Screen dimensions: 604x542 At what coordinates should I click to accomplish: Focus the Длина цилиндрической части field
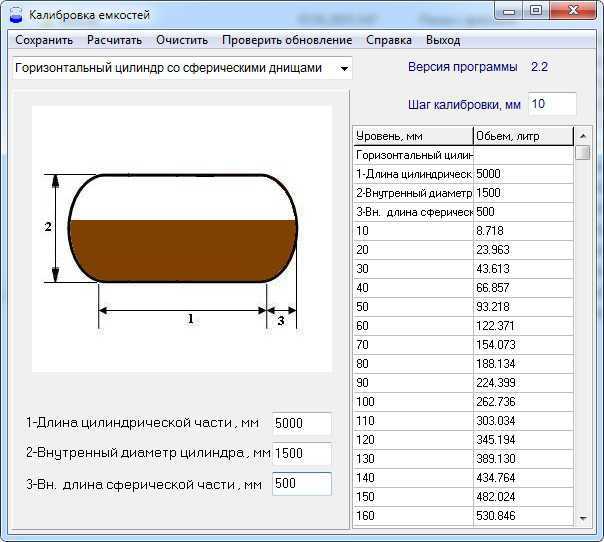pos(302,423)
